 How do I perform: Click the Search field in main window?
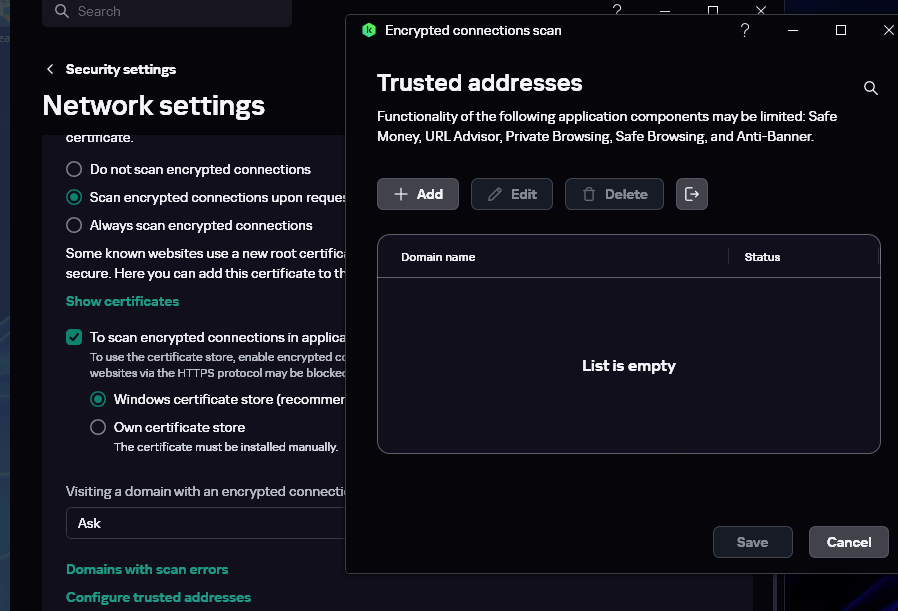coord(170,12)
